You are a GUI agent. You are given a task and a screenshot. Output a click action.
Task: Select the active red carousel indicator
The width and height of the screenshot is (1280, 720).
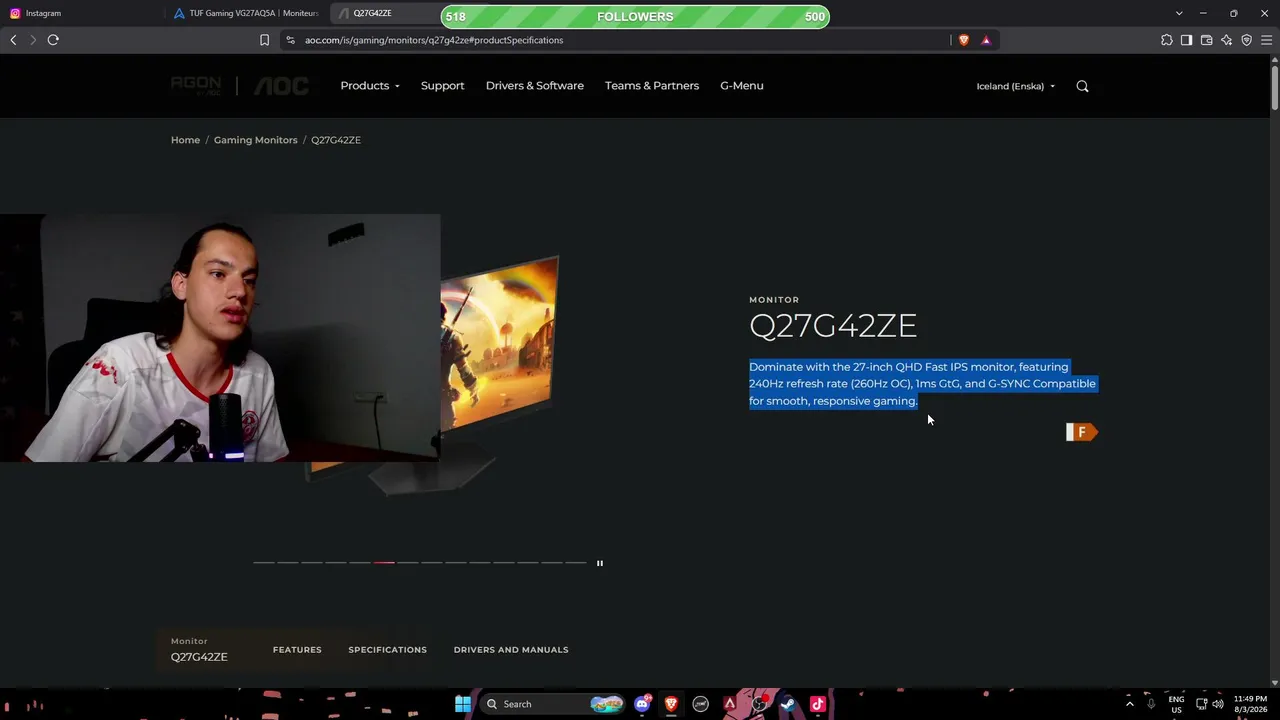pyautogui.click(x=384, y=563)
